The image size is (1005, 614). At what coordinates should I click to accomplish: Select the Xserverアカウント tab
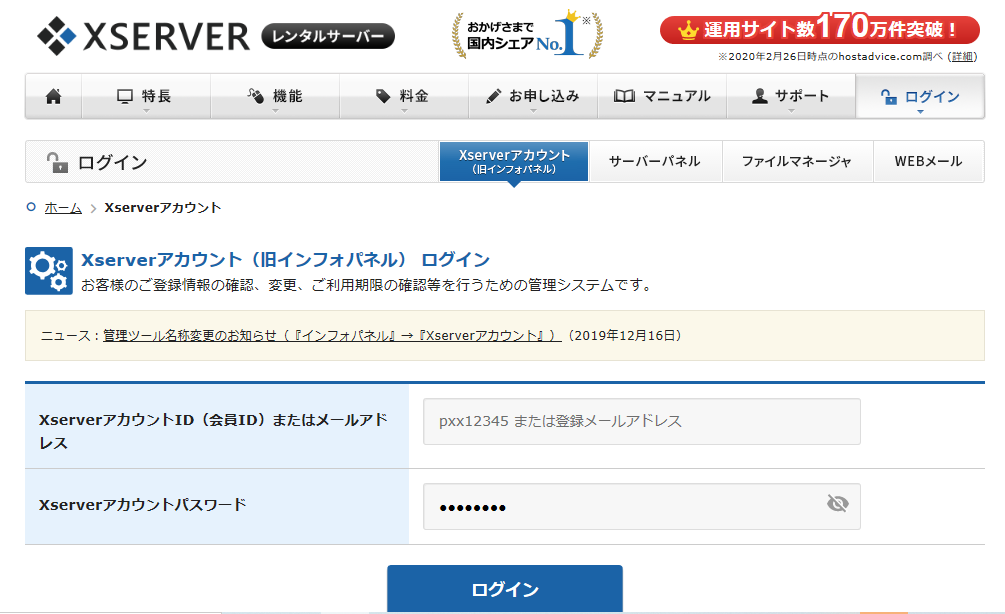pos(514,162)
